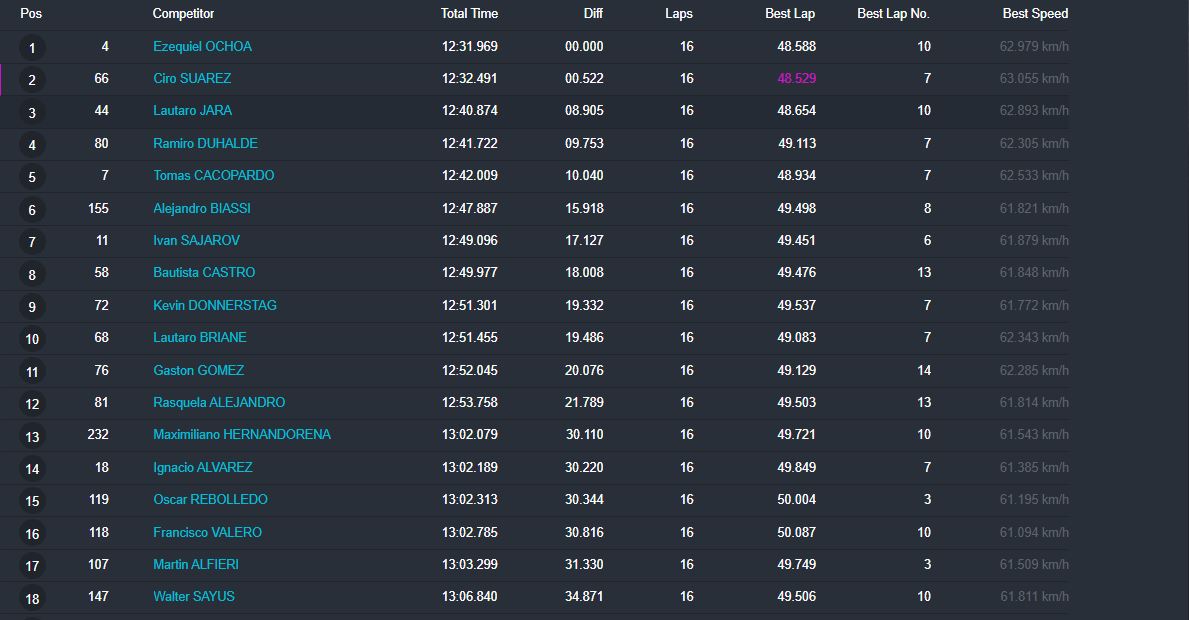Click the purple fastest lap time 48.529
Screen dimensions: 1189x620
796,78
